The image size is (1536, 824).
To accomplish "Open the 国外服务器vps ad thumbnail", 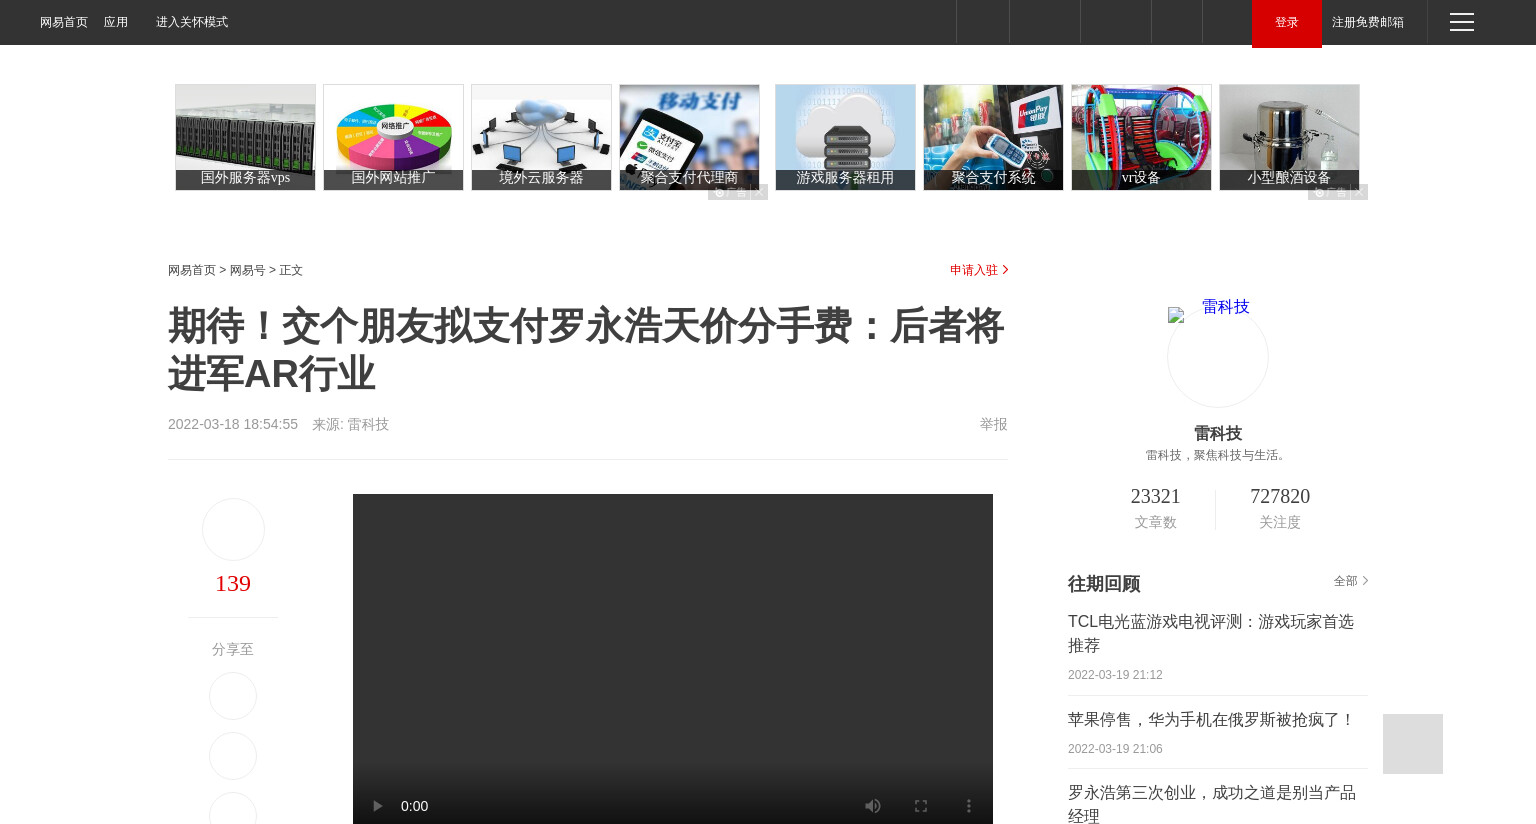I will click(245, 137).
